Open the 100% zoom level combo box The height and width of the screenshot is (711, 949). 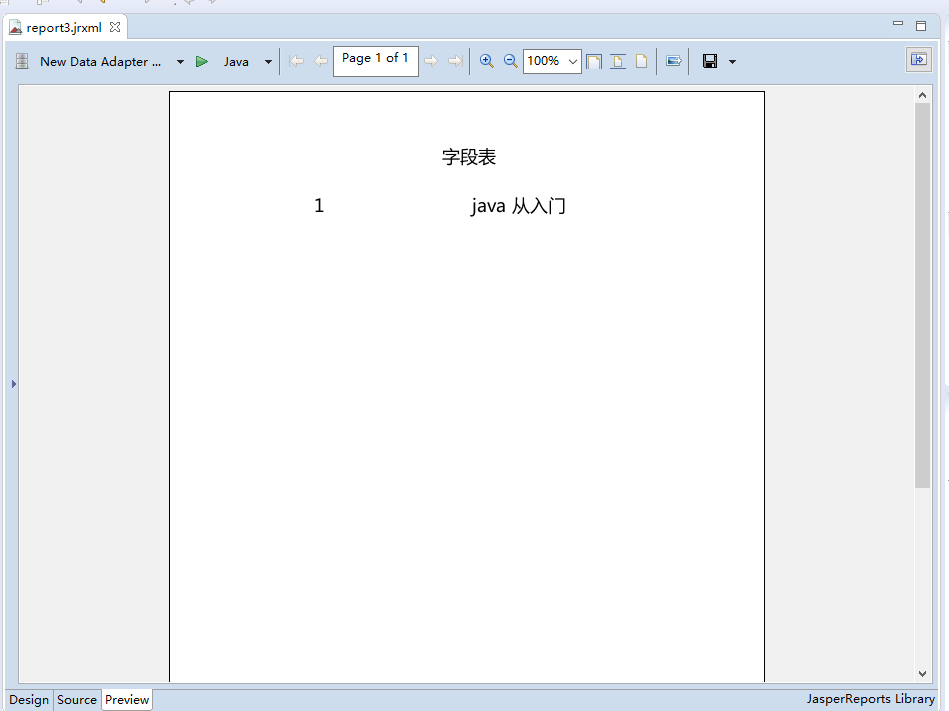pos(552,61)
